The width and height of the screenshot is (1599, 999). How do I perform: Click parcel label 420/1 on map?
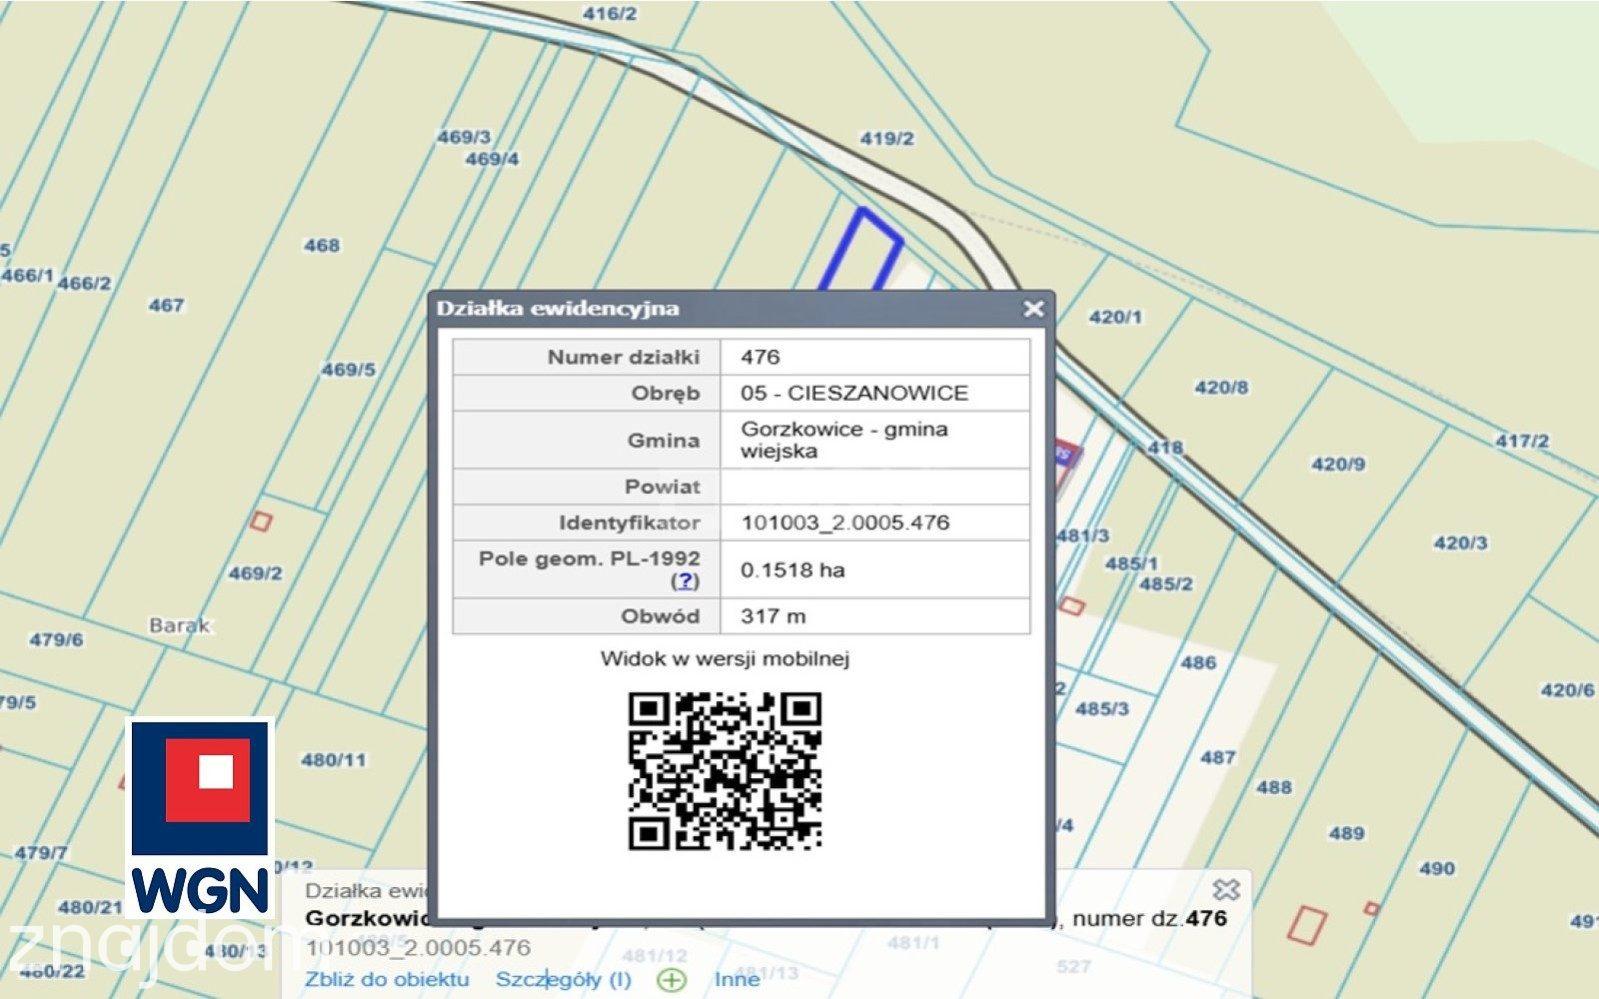pos(1115,317)
